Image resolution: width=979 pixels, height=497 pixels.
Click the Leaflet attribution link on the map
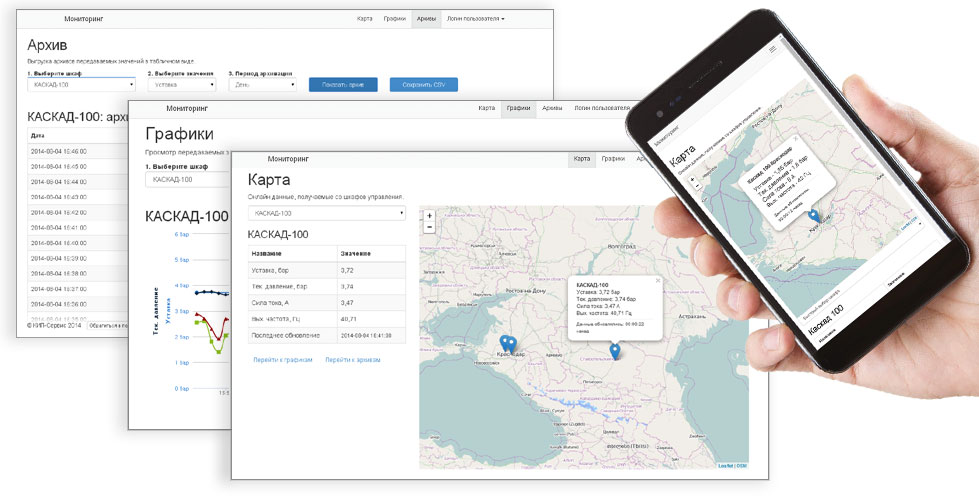click(x=725, y=466)
